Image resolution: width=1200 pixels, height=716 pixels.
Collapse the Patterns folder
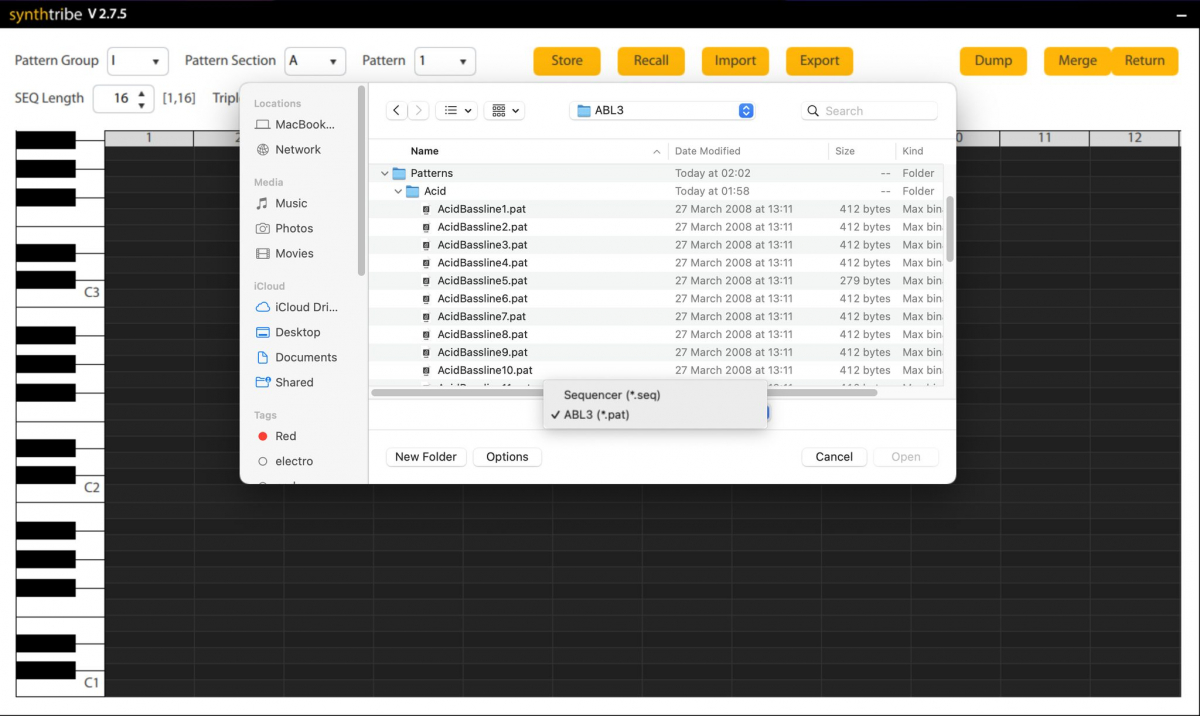point(385,174)
